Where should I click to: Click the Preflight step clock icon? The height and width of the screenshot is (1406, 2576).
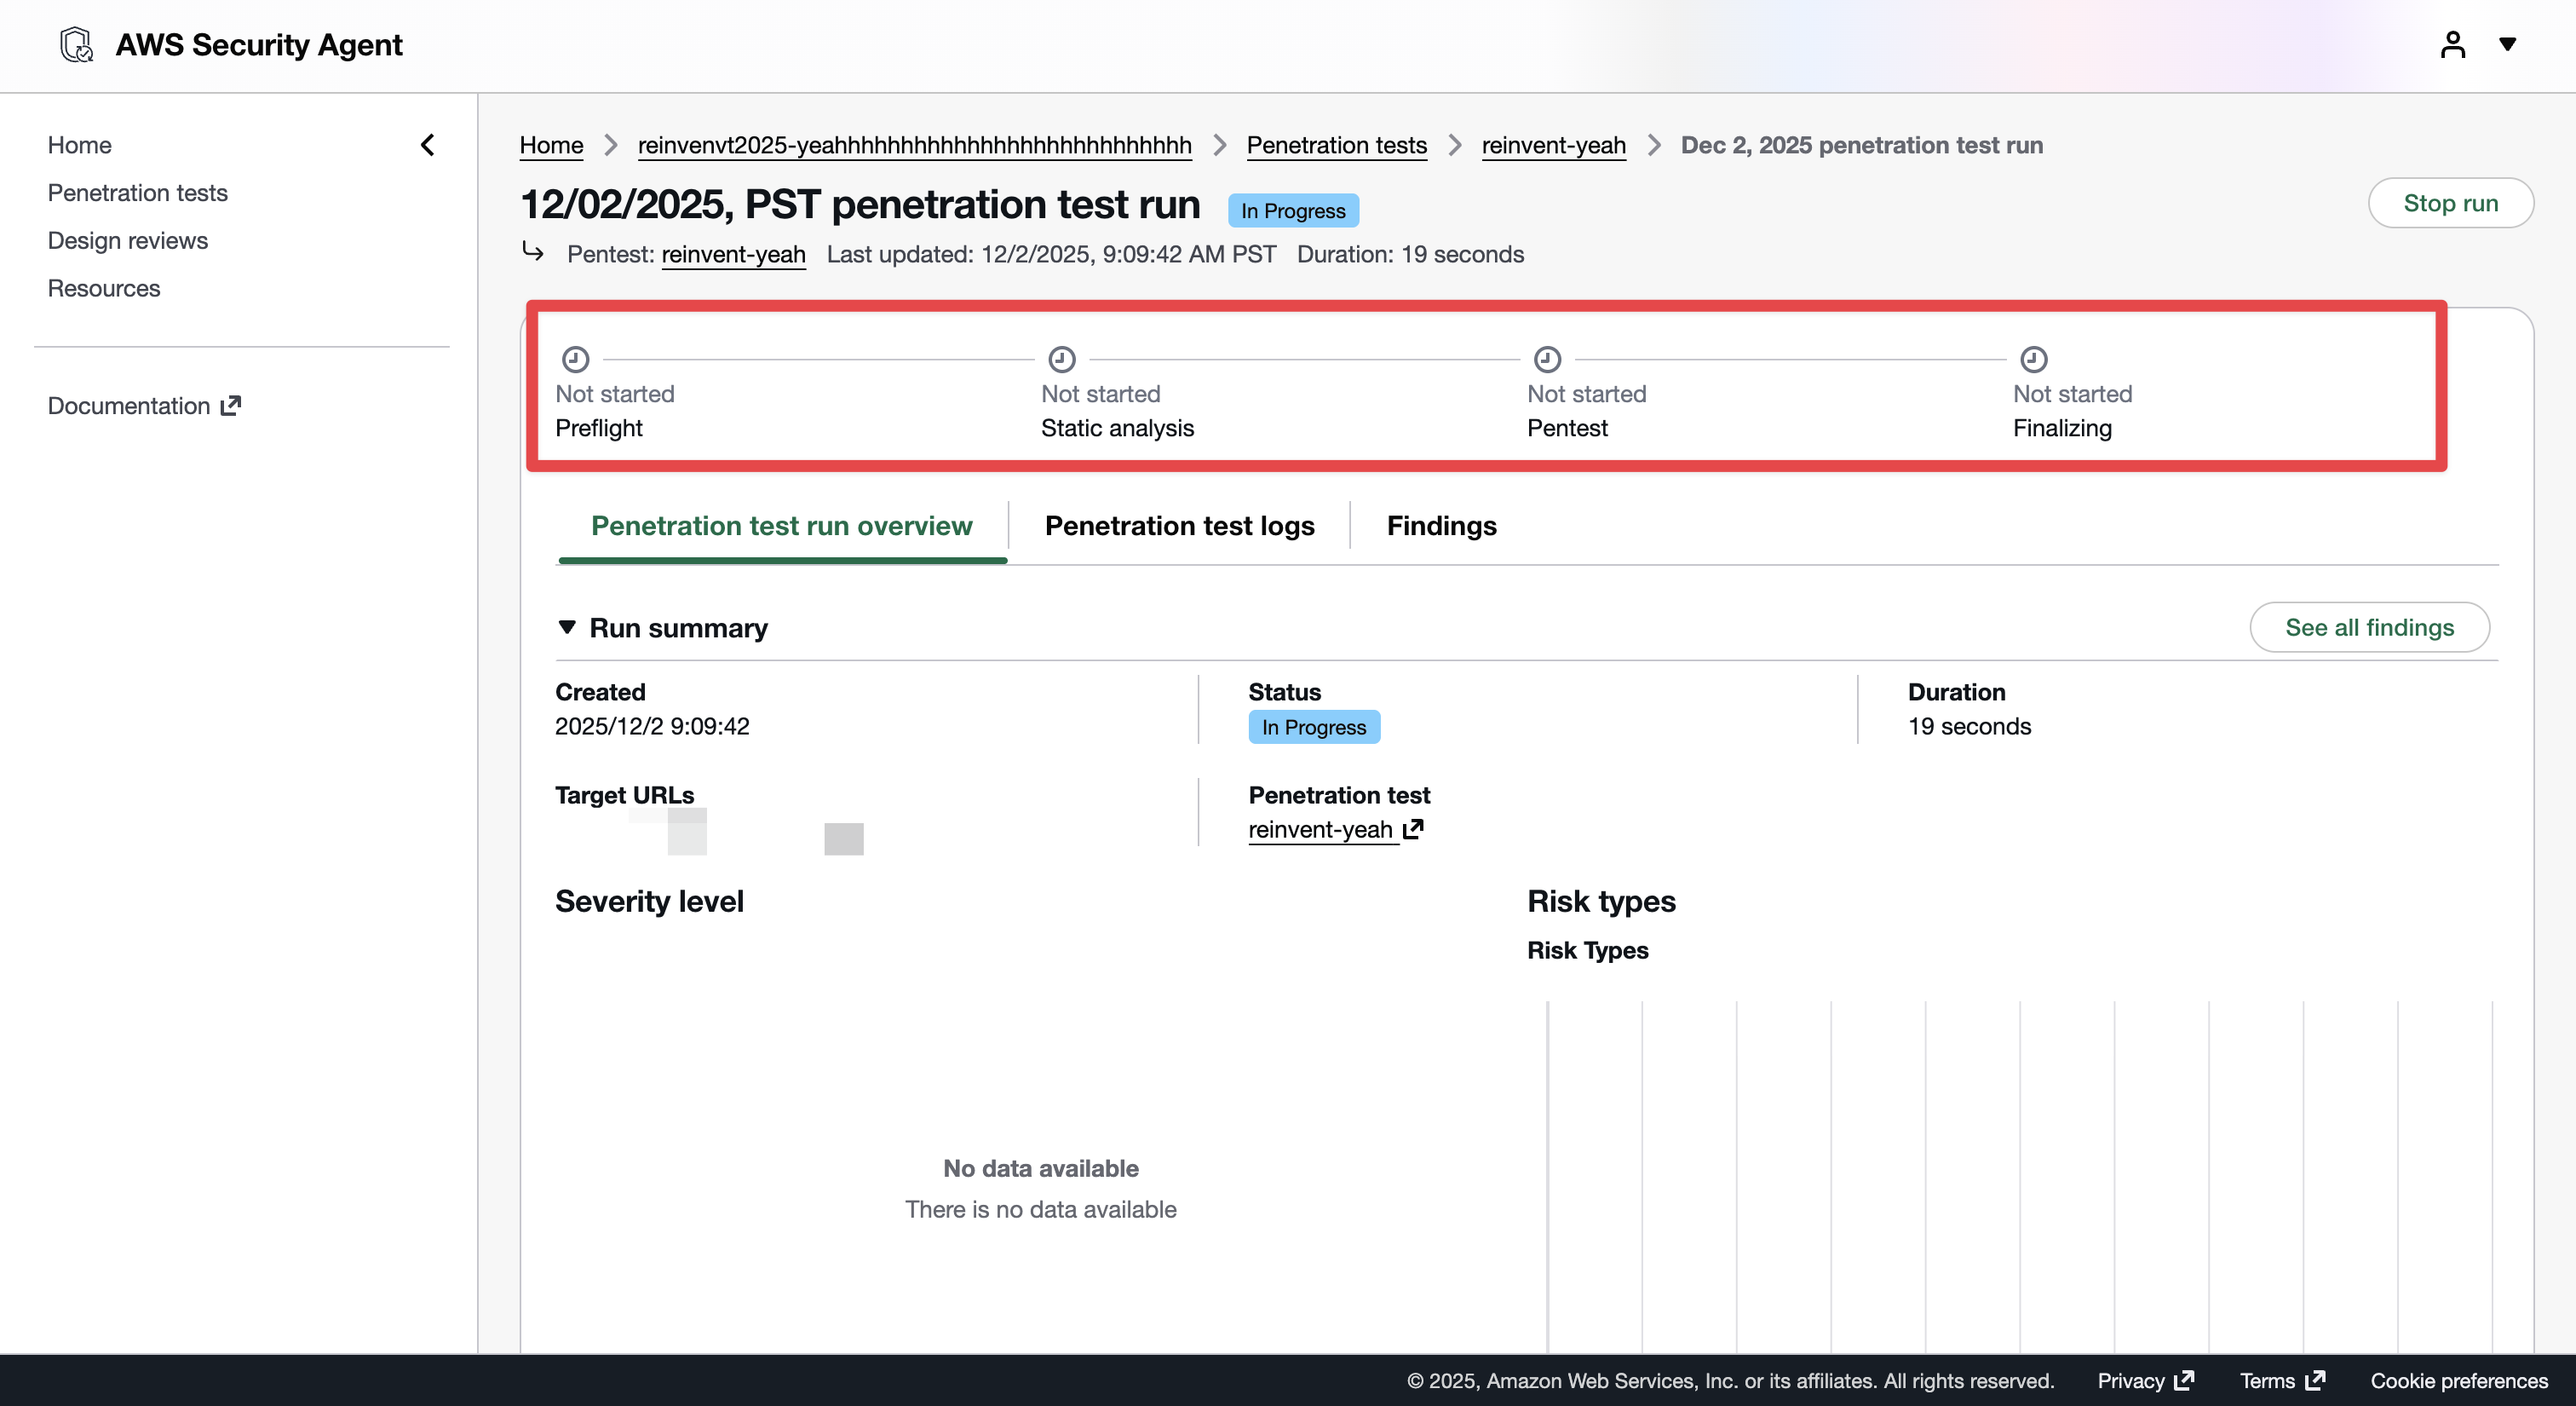[x=575, y=359]
